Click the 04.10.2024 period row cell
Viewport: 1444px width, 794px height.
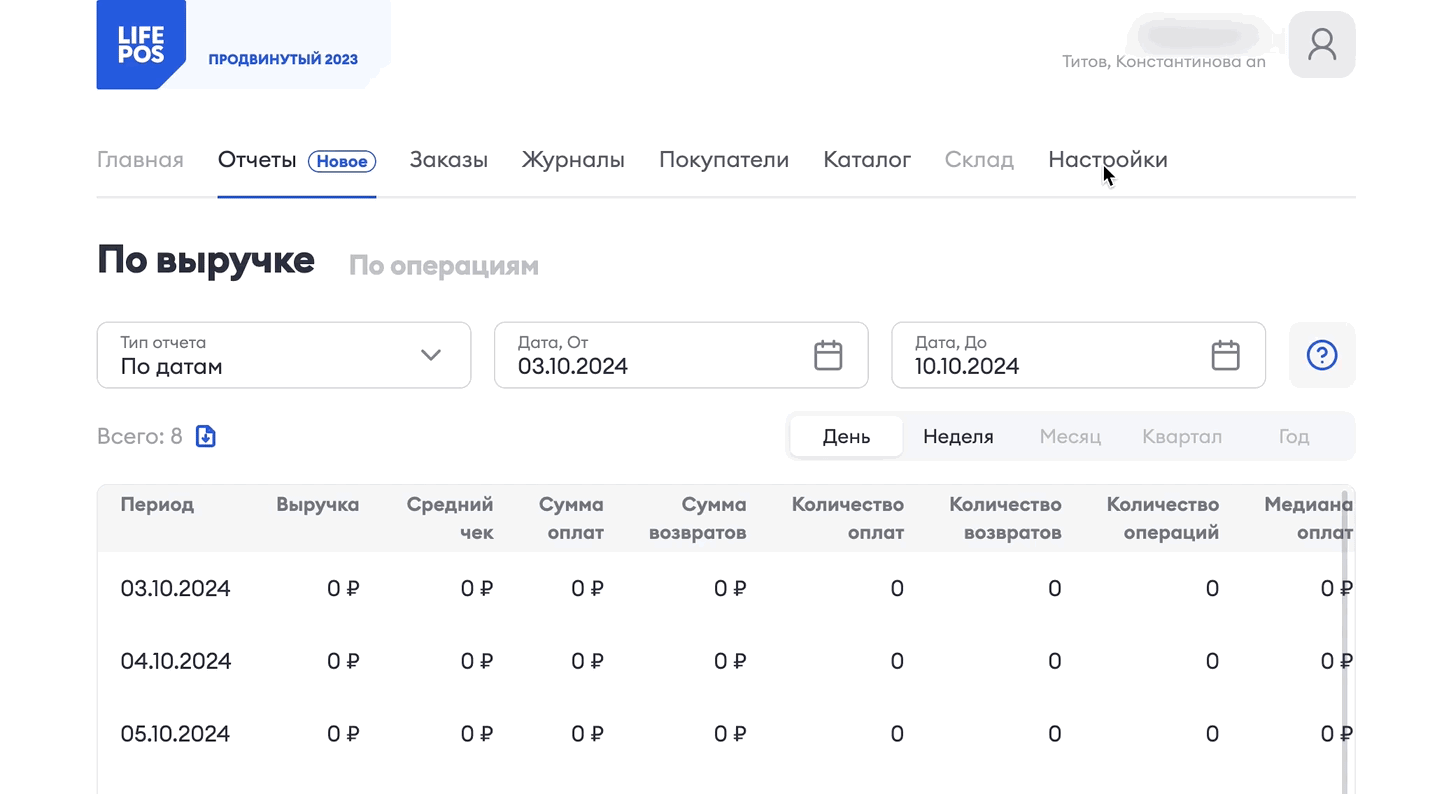[176, 662]
